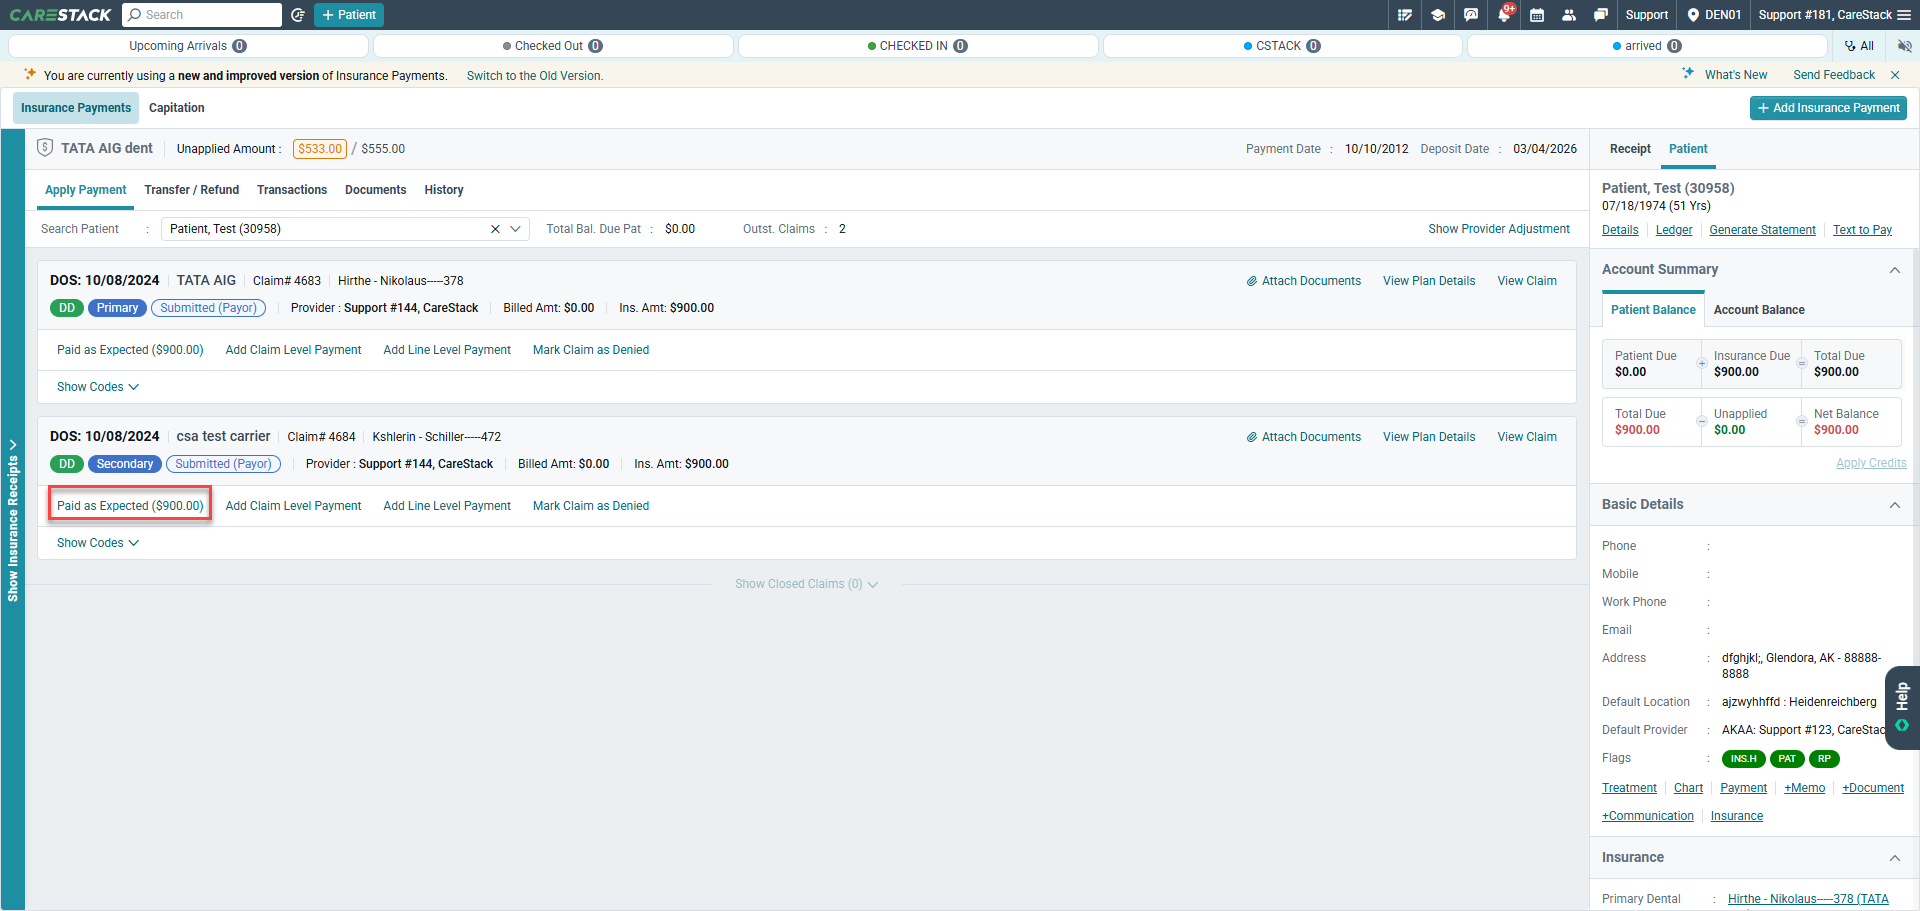The image size is (1920, 911).
Task: Click the TATA AIG dent shield icon
Action: (x=45, y=148)
